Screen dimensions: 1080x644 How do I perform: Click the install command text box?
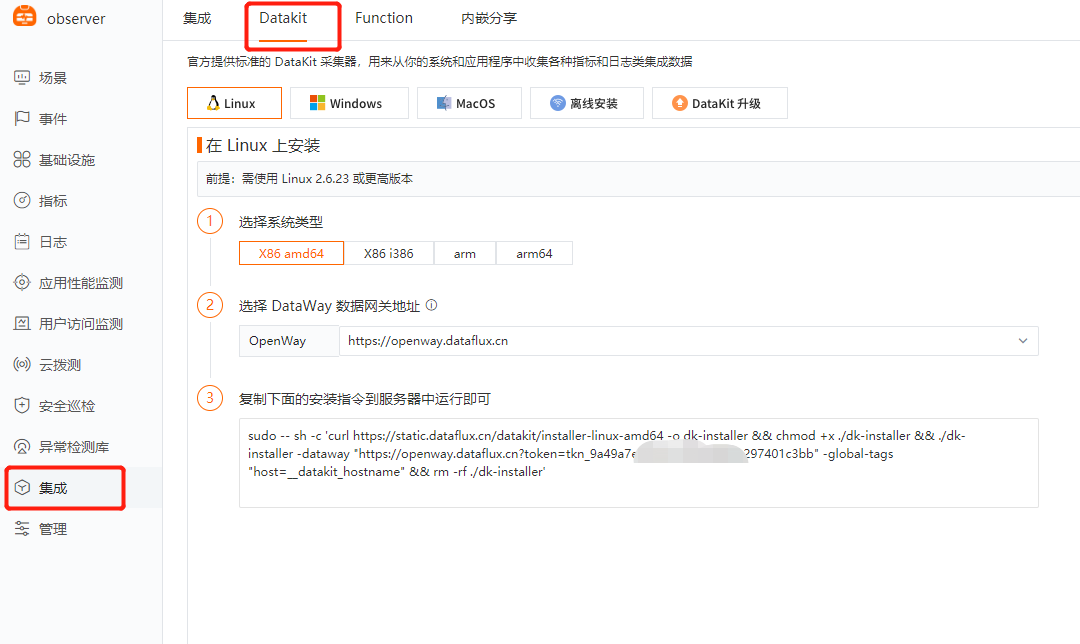coord(638,463)
